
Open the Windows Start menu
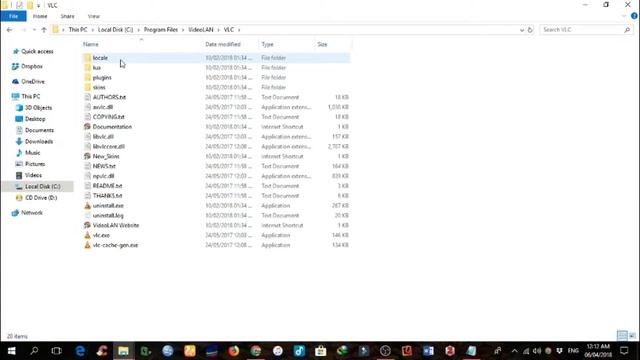11,351
